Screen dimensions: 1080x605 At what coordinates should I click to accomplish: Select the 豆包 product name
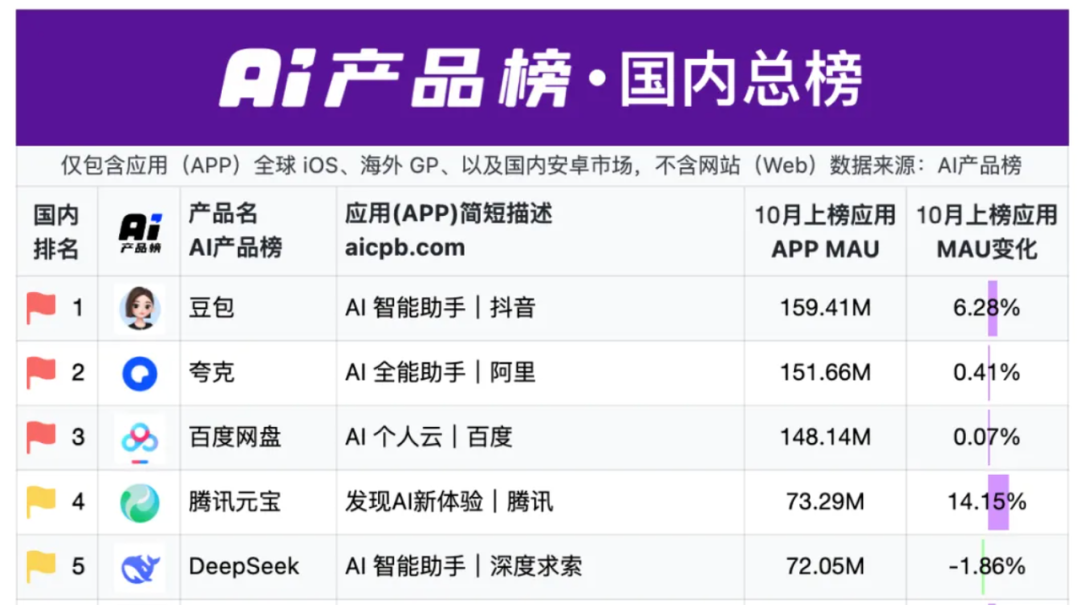211,308
